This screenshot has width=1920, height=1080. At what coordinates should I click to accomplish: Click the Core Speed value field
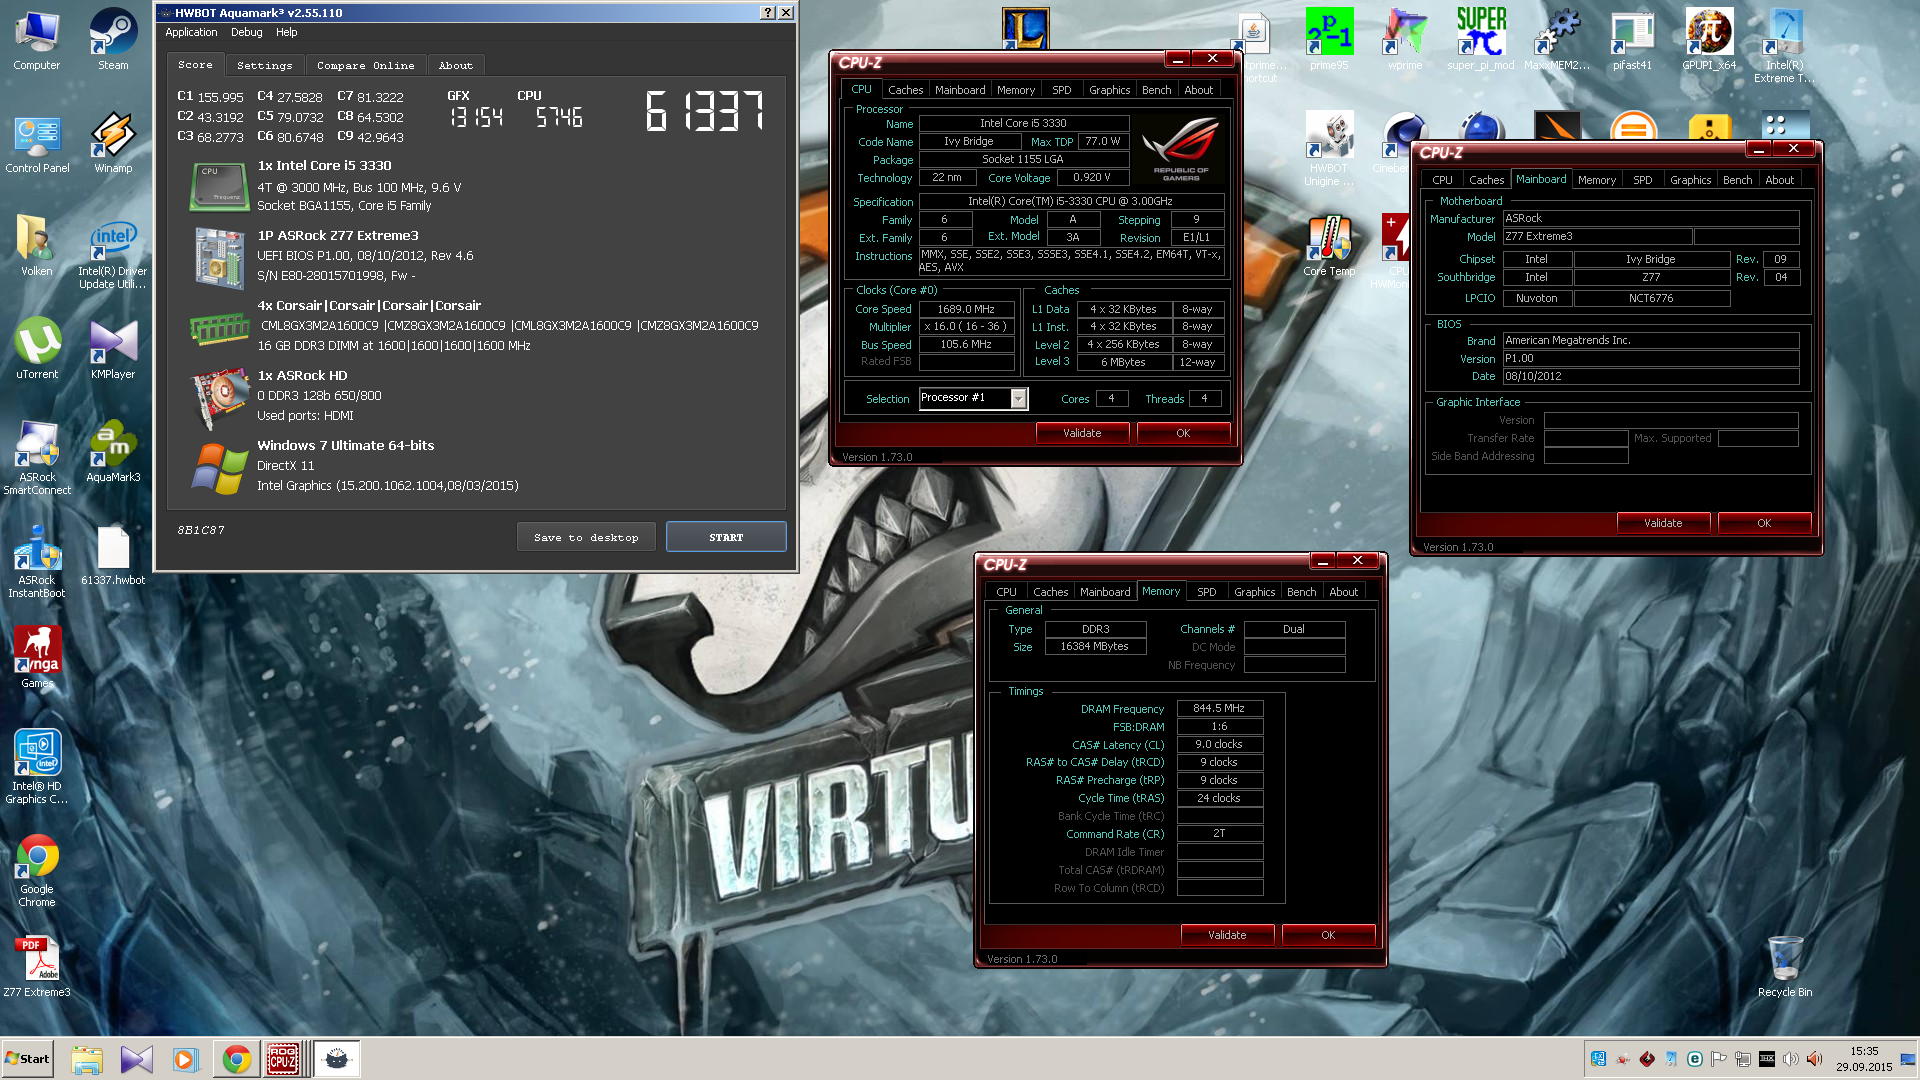966,309
